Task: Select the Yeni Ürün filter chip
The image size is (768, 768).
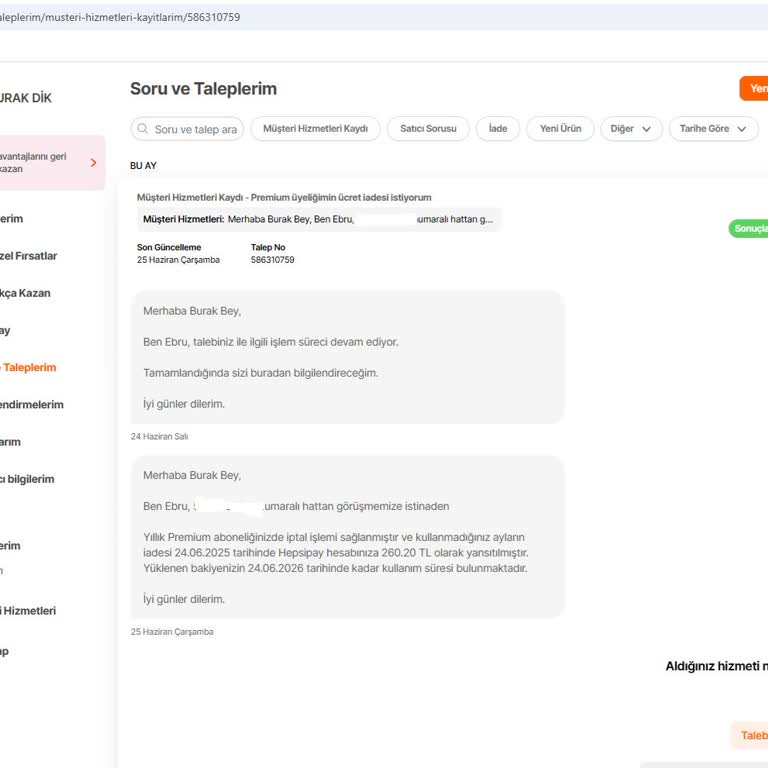Action: [x=560, y=129]
